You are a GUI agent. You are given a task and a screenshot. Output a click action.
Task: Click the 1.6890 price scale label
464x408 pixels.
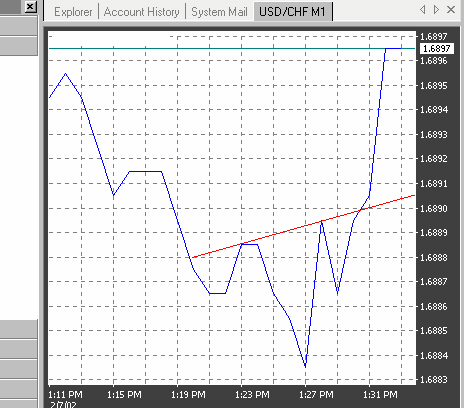[x=434, y=209]
